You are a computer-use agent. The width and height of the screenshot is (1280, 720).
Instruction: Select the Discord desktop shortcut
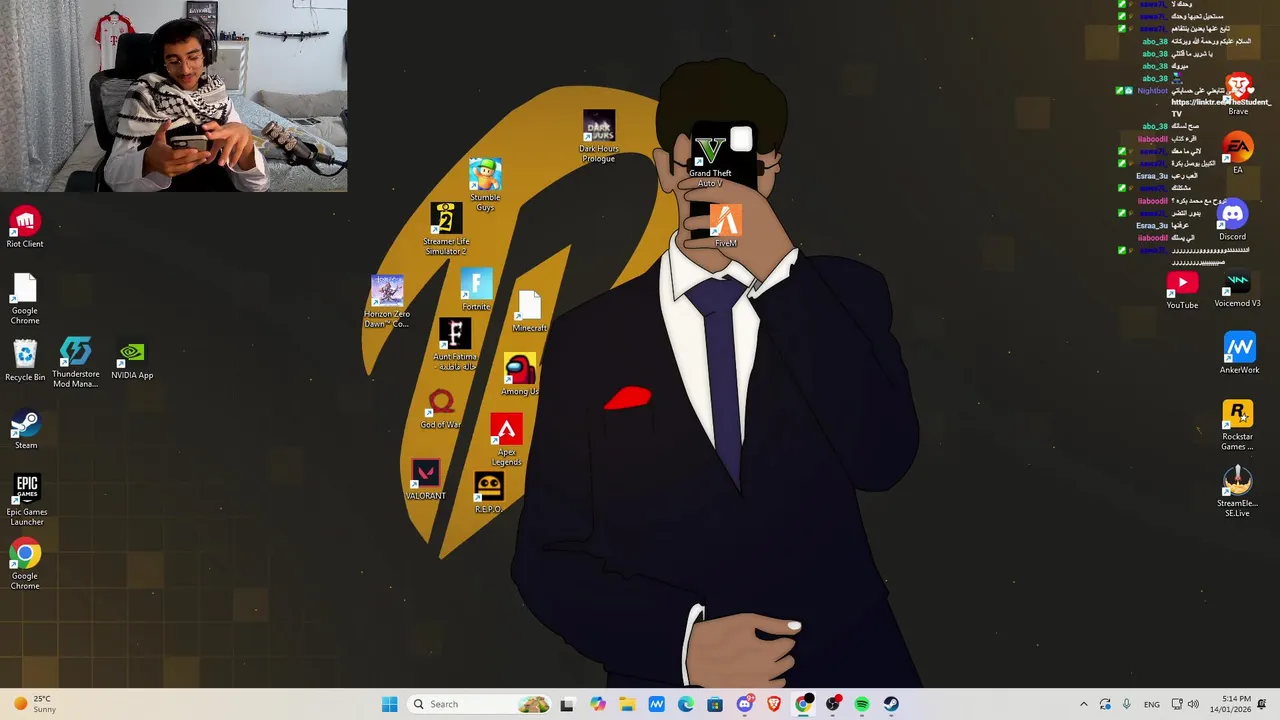tap(1232, 221)
